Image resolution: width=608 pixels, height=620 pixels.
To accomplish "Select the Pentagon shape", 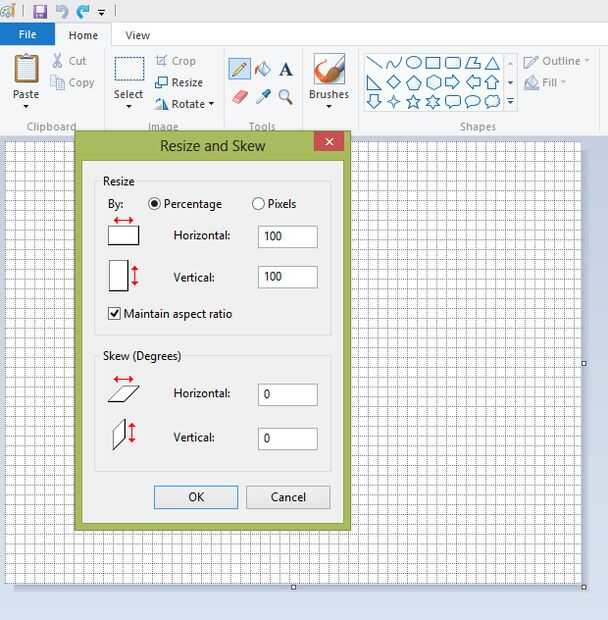I will tap(414, 82).
